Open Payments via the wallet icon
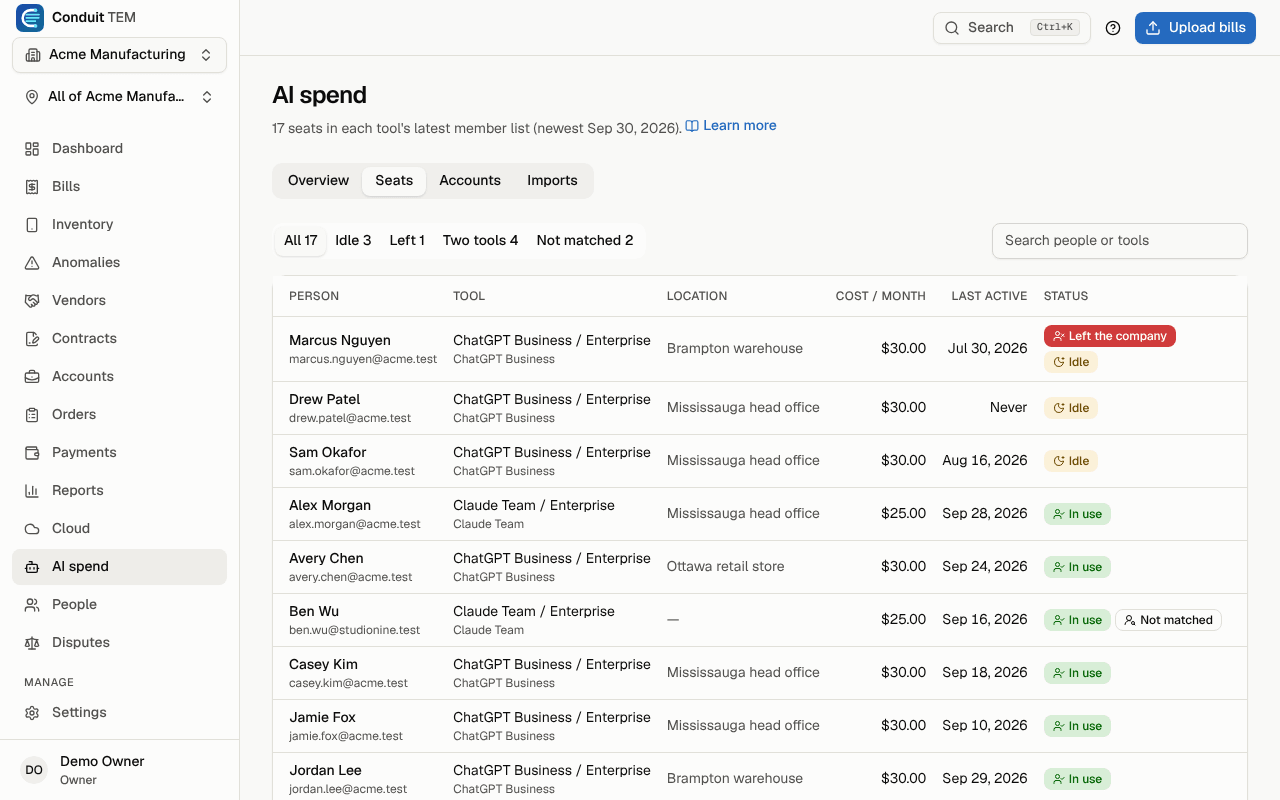This screenshot has width=1280, height=800. (32, 452)
